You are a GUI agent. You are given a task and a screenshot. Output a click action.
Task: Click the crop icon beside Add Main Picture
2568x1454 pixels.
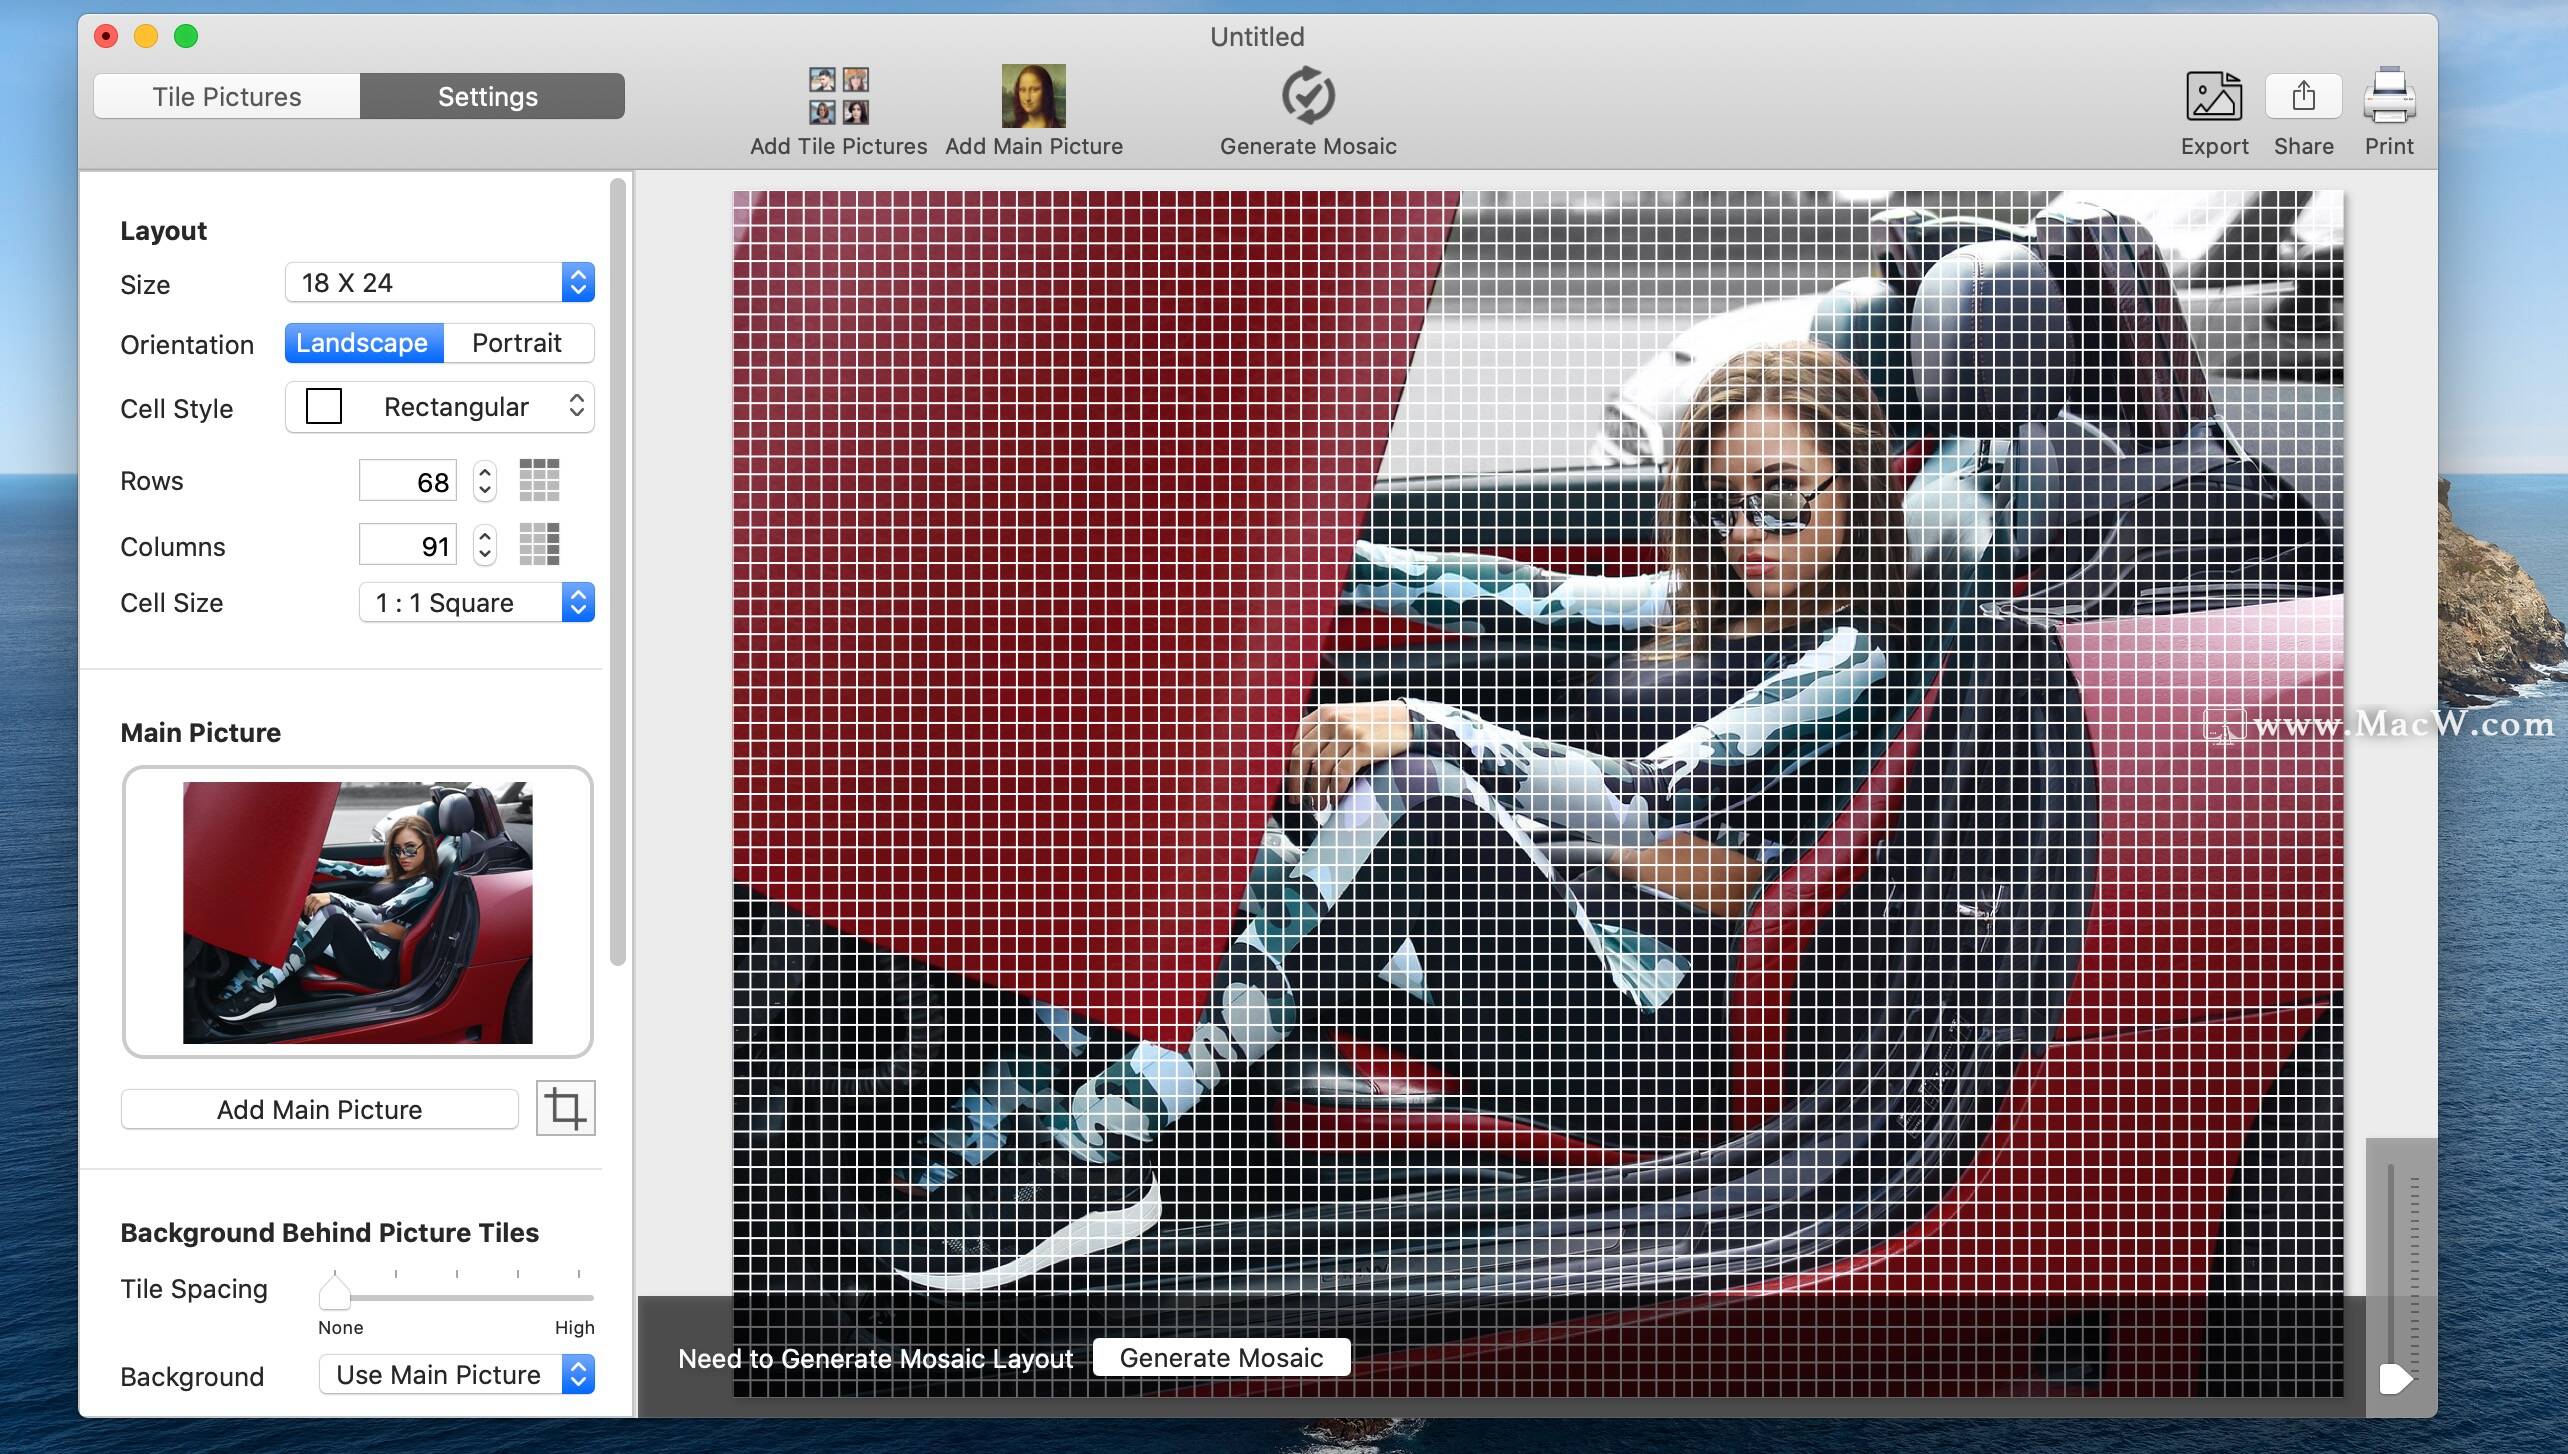[x=565, y=1108]
